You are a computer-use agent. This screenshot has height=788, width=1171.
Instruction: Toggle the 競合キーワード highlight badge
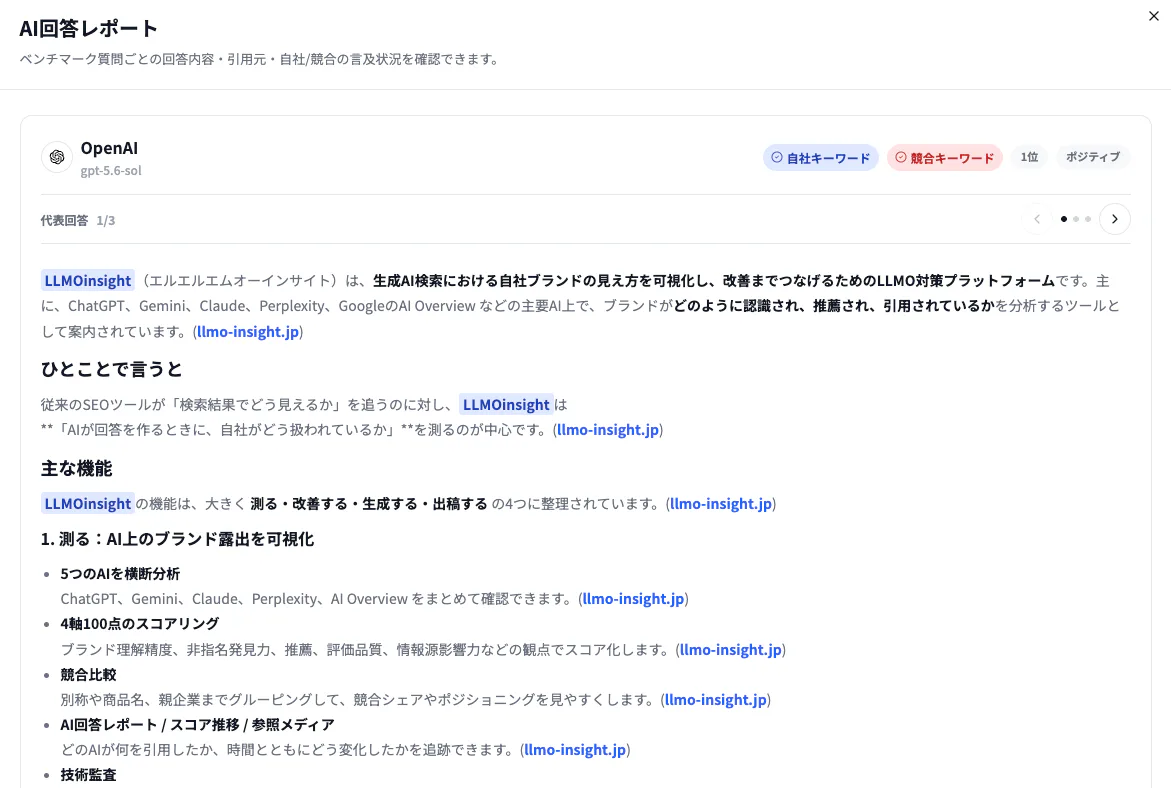(944, 158)
